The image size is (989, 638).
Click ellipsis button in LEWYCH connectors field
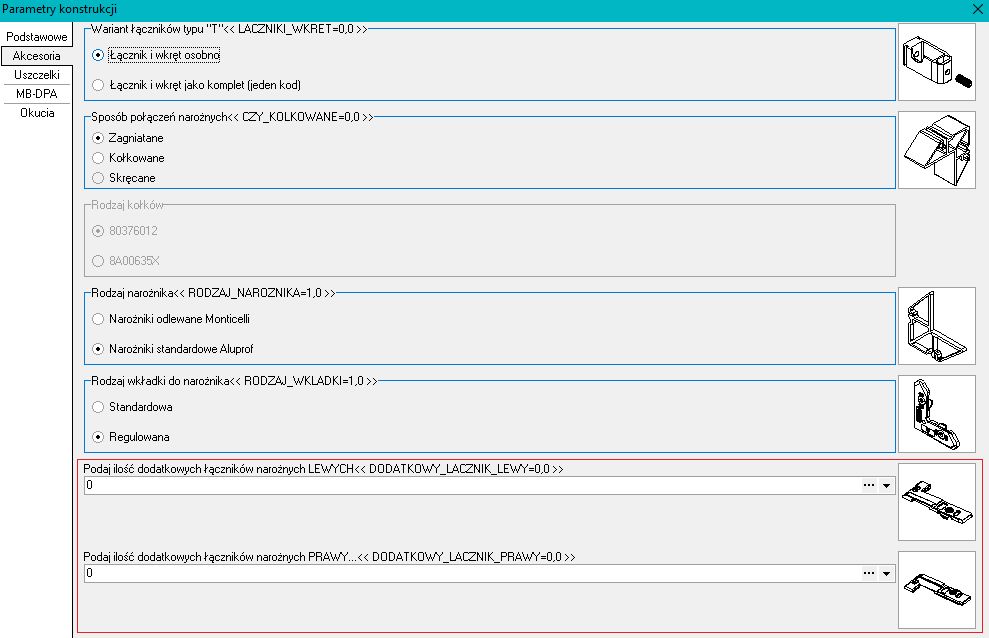(x=868, y=486)
